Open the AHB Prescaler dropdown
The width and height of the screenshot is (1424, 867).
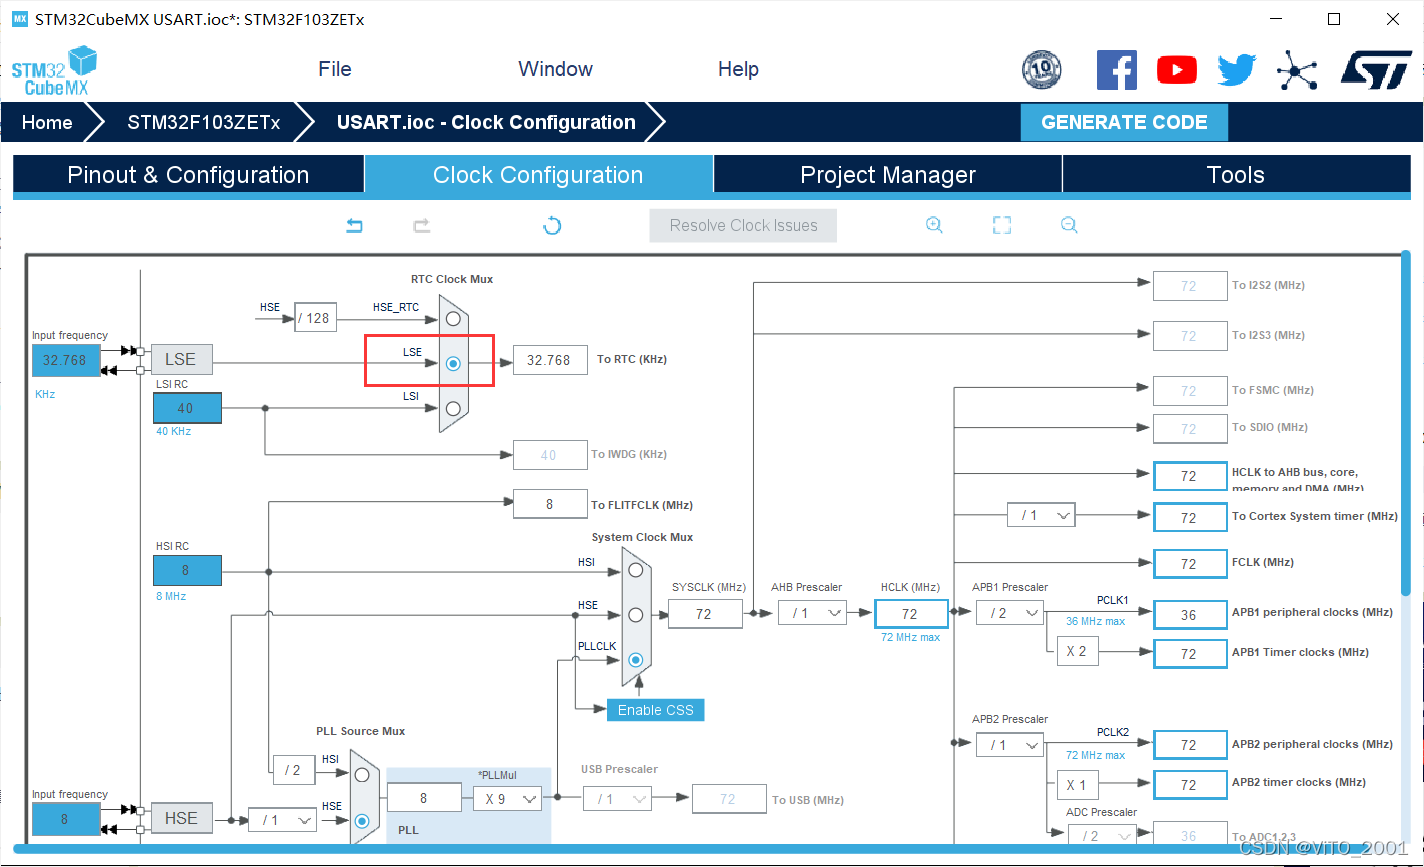point(812,613)
